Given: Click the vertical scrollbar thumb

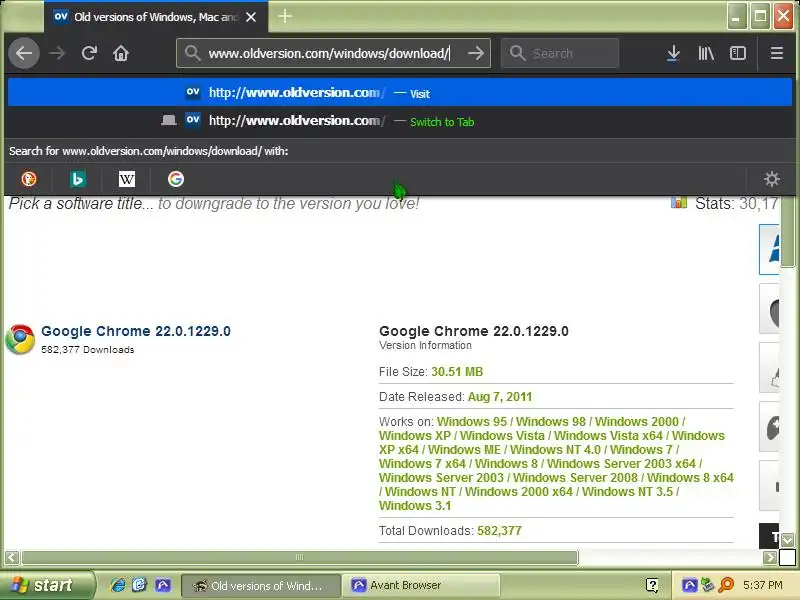Looking at the screenshot, I should click(787, 232).
